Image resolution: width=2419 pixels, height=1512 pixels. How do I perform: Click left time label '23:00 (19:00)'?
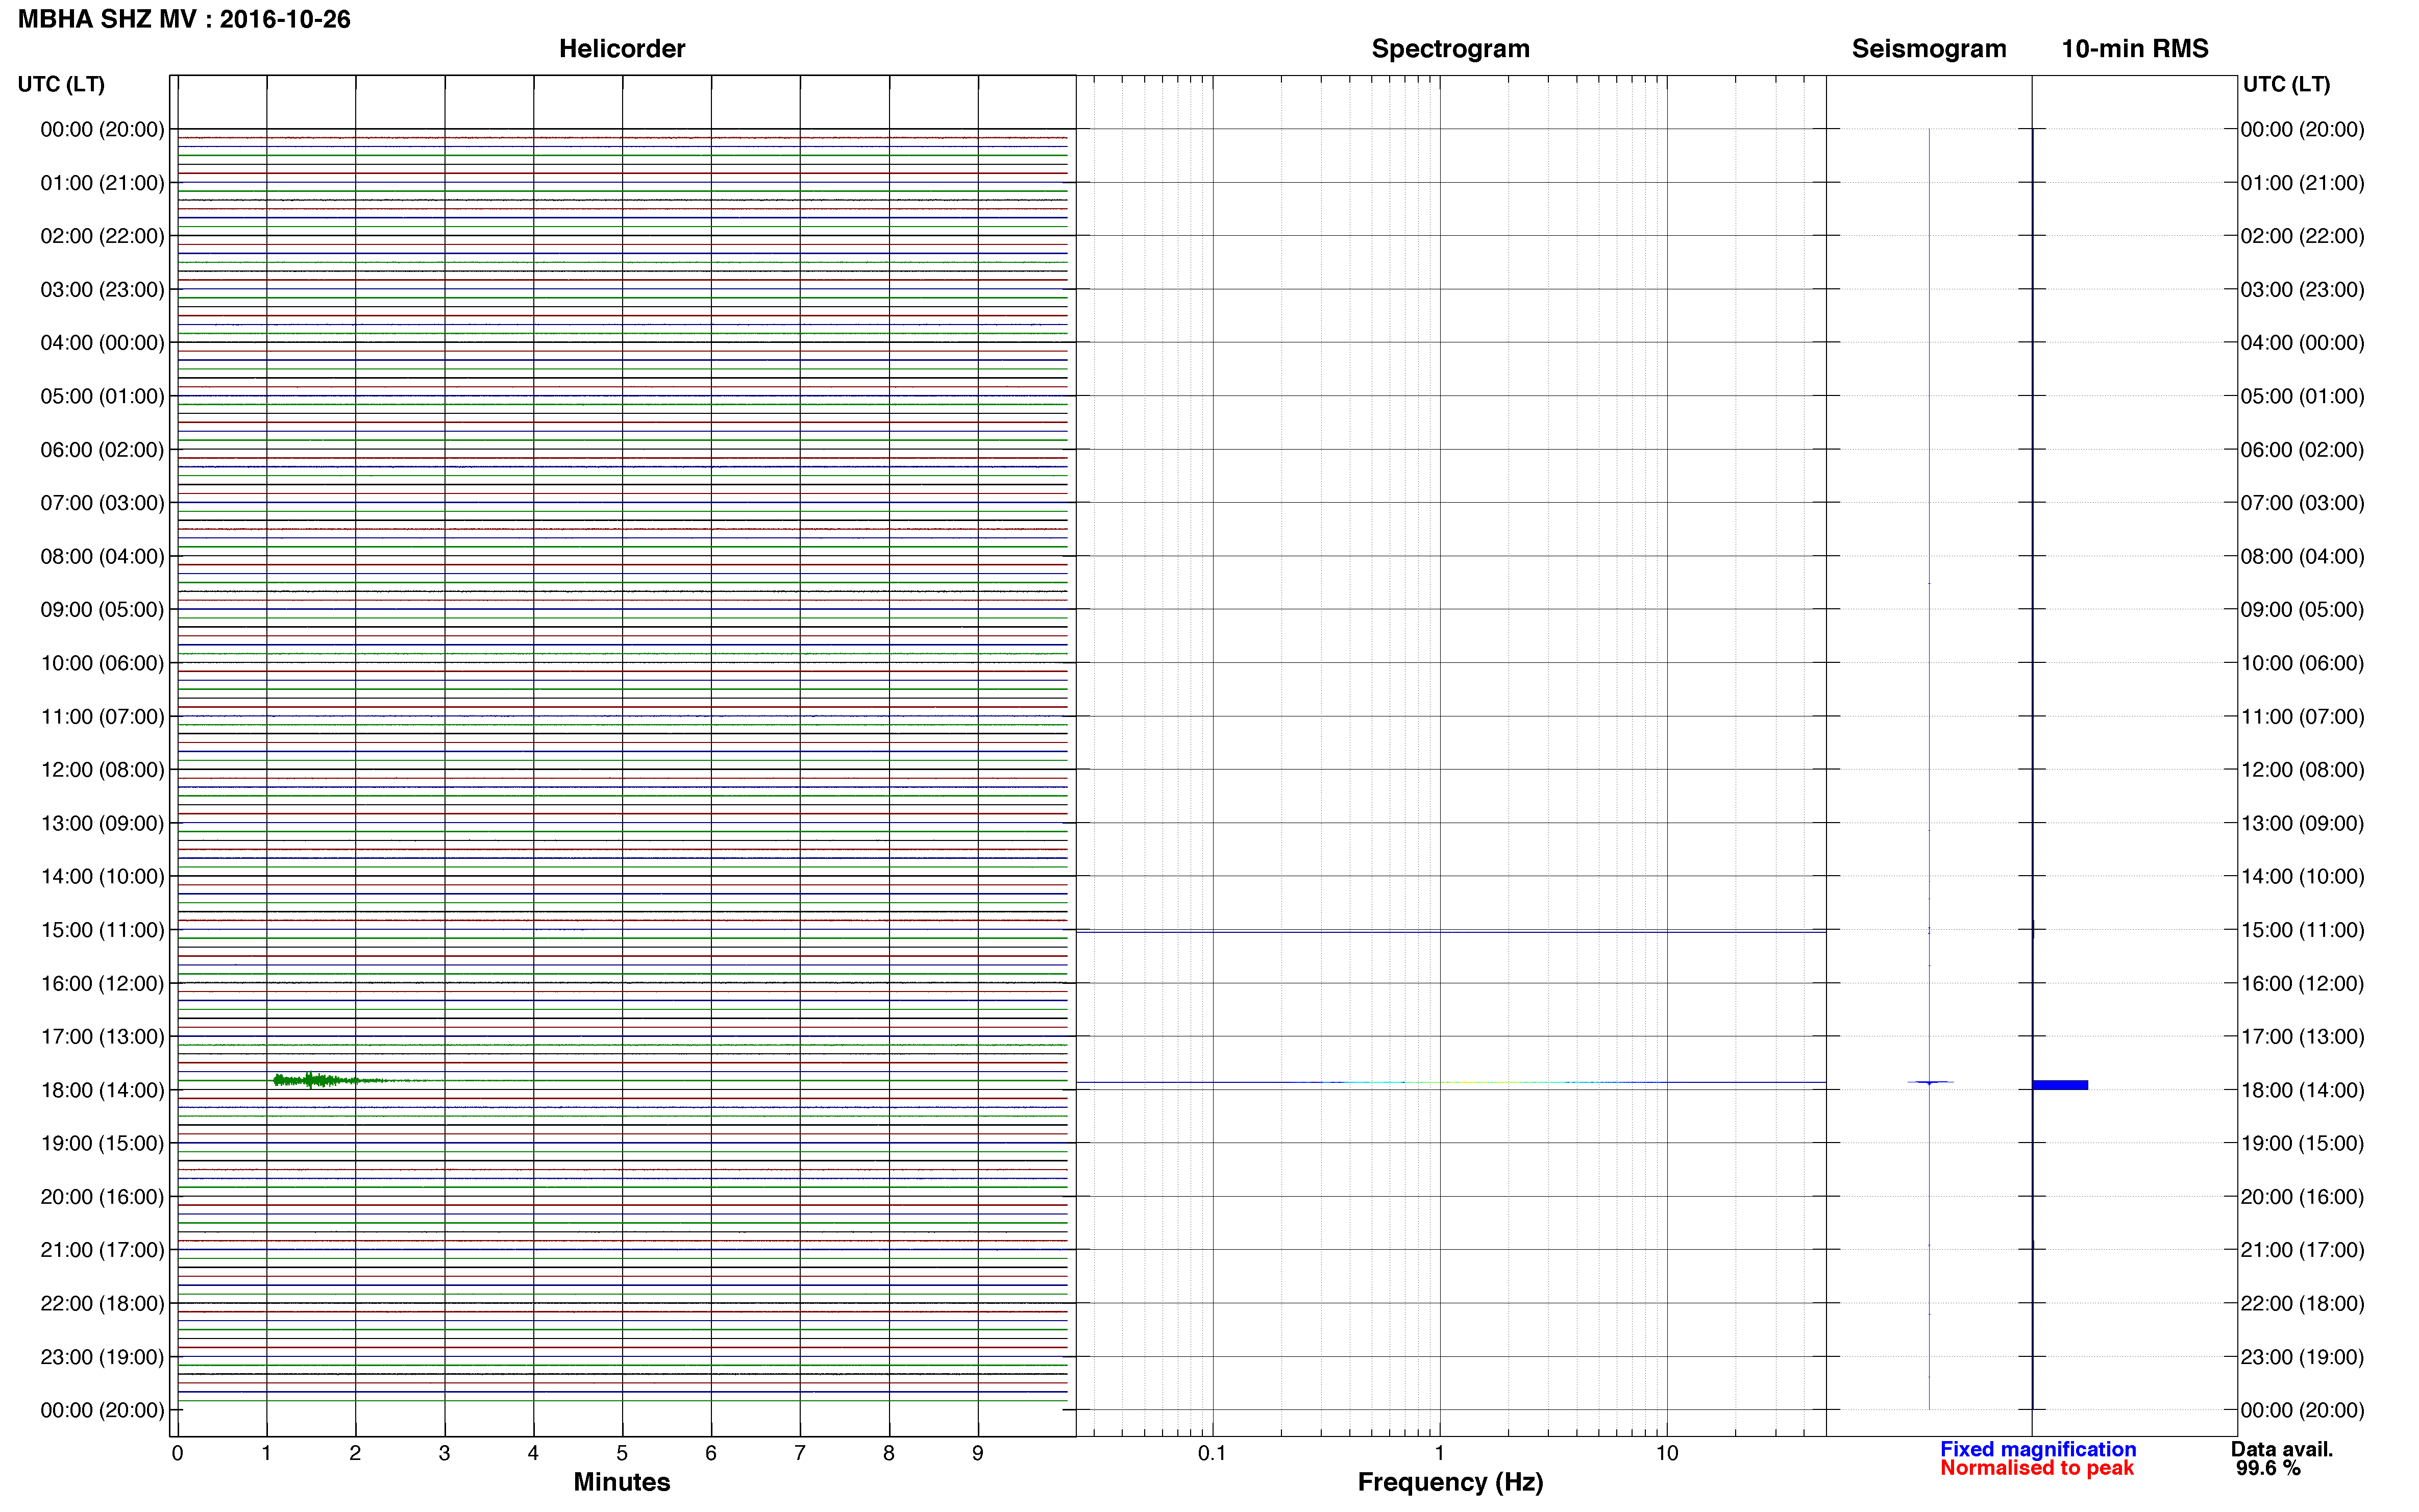[x=102, y=1357]
